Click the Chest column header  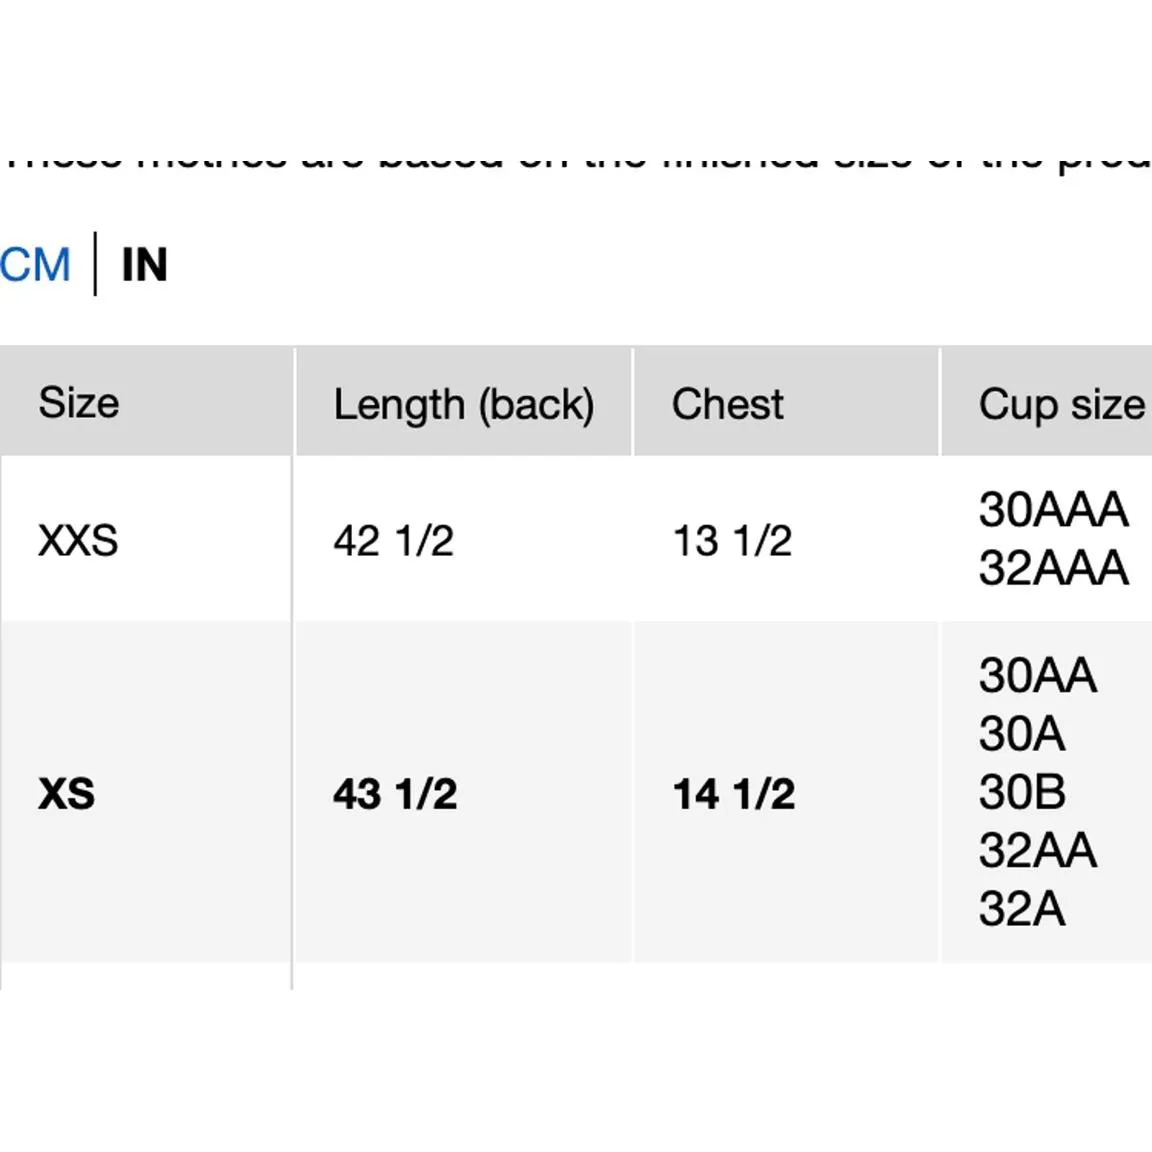[727, 404]
